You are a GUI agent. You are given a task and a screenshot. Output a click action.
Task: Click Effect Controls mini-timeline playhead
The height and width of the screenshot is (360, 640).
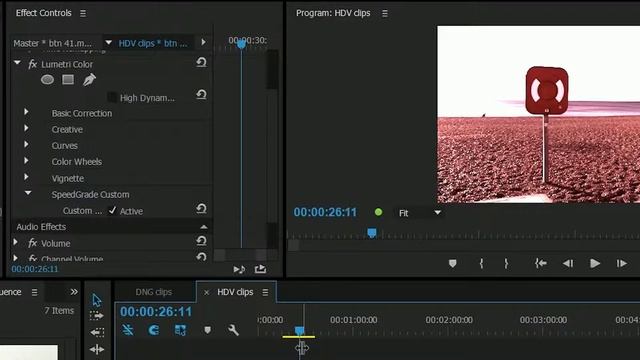241,44
